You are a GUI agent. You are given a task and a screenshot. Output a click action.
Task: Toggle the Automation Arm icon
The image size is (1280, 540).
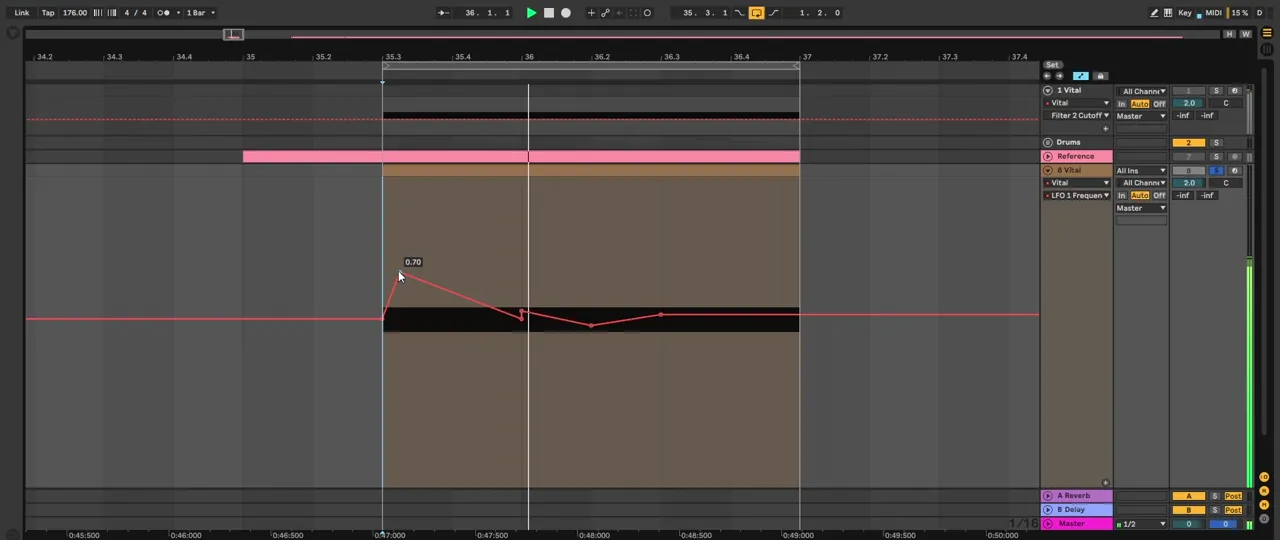(x=605, y=13)
